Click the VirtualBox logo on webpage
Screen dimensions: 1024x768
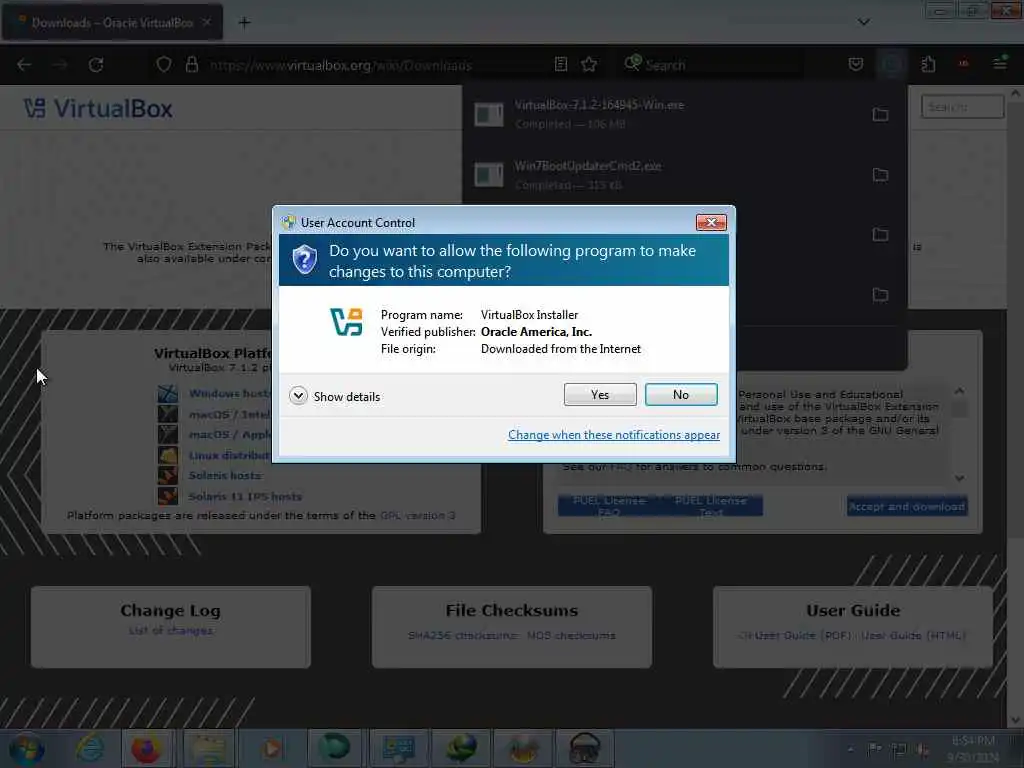[x=98, y=108]
